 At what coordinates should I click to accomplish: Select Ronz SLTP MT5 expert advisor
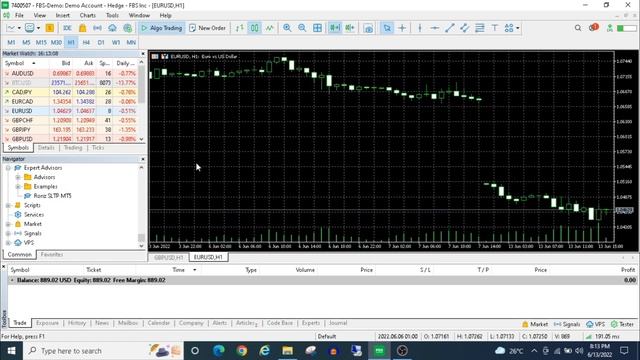[x=52, y=196]
